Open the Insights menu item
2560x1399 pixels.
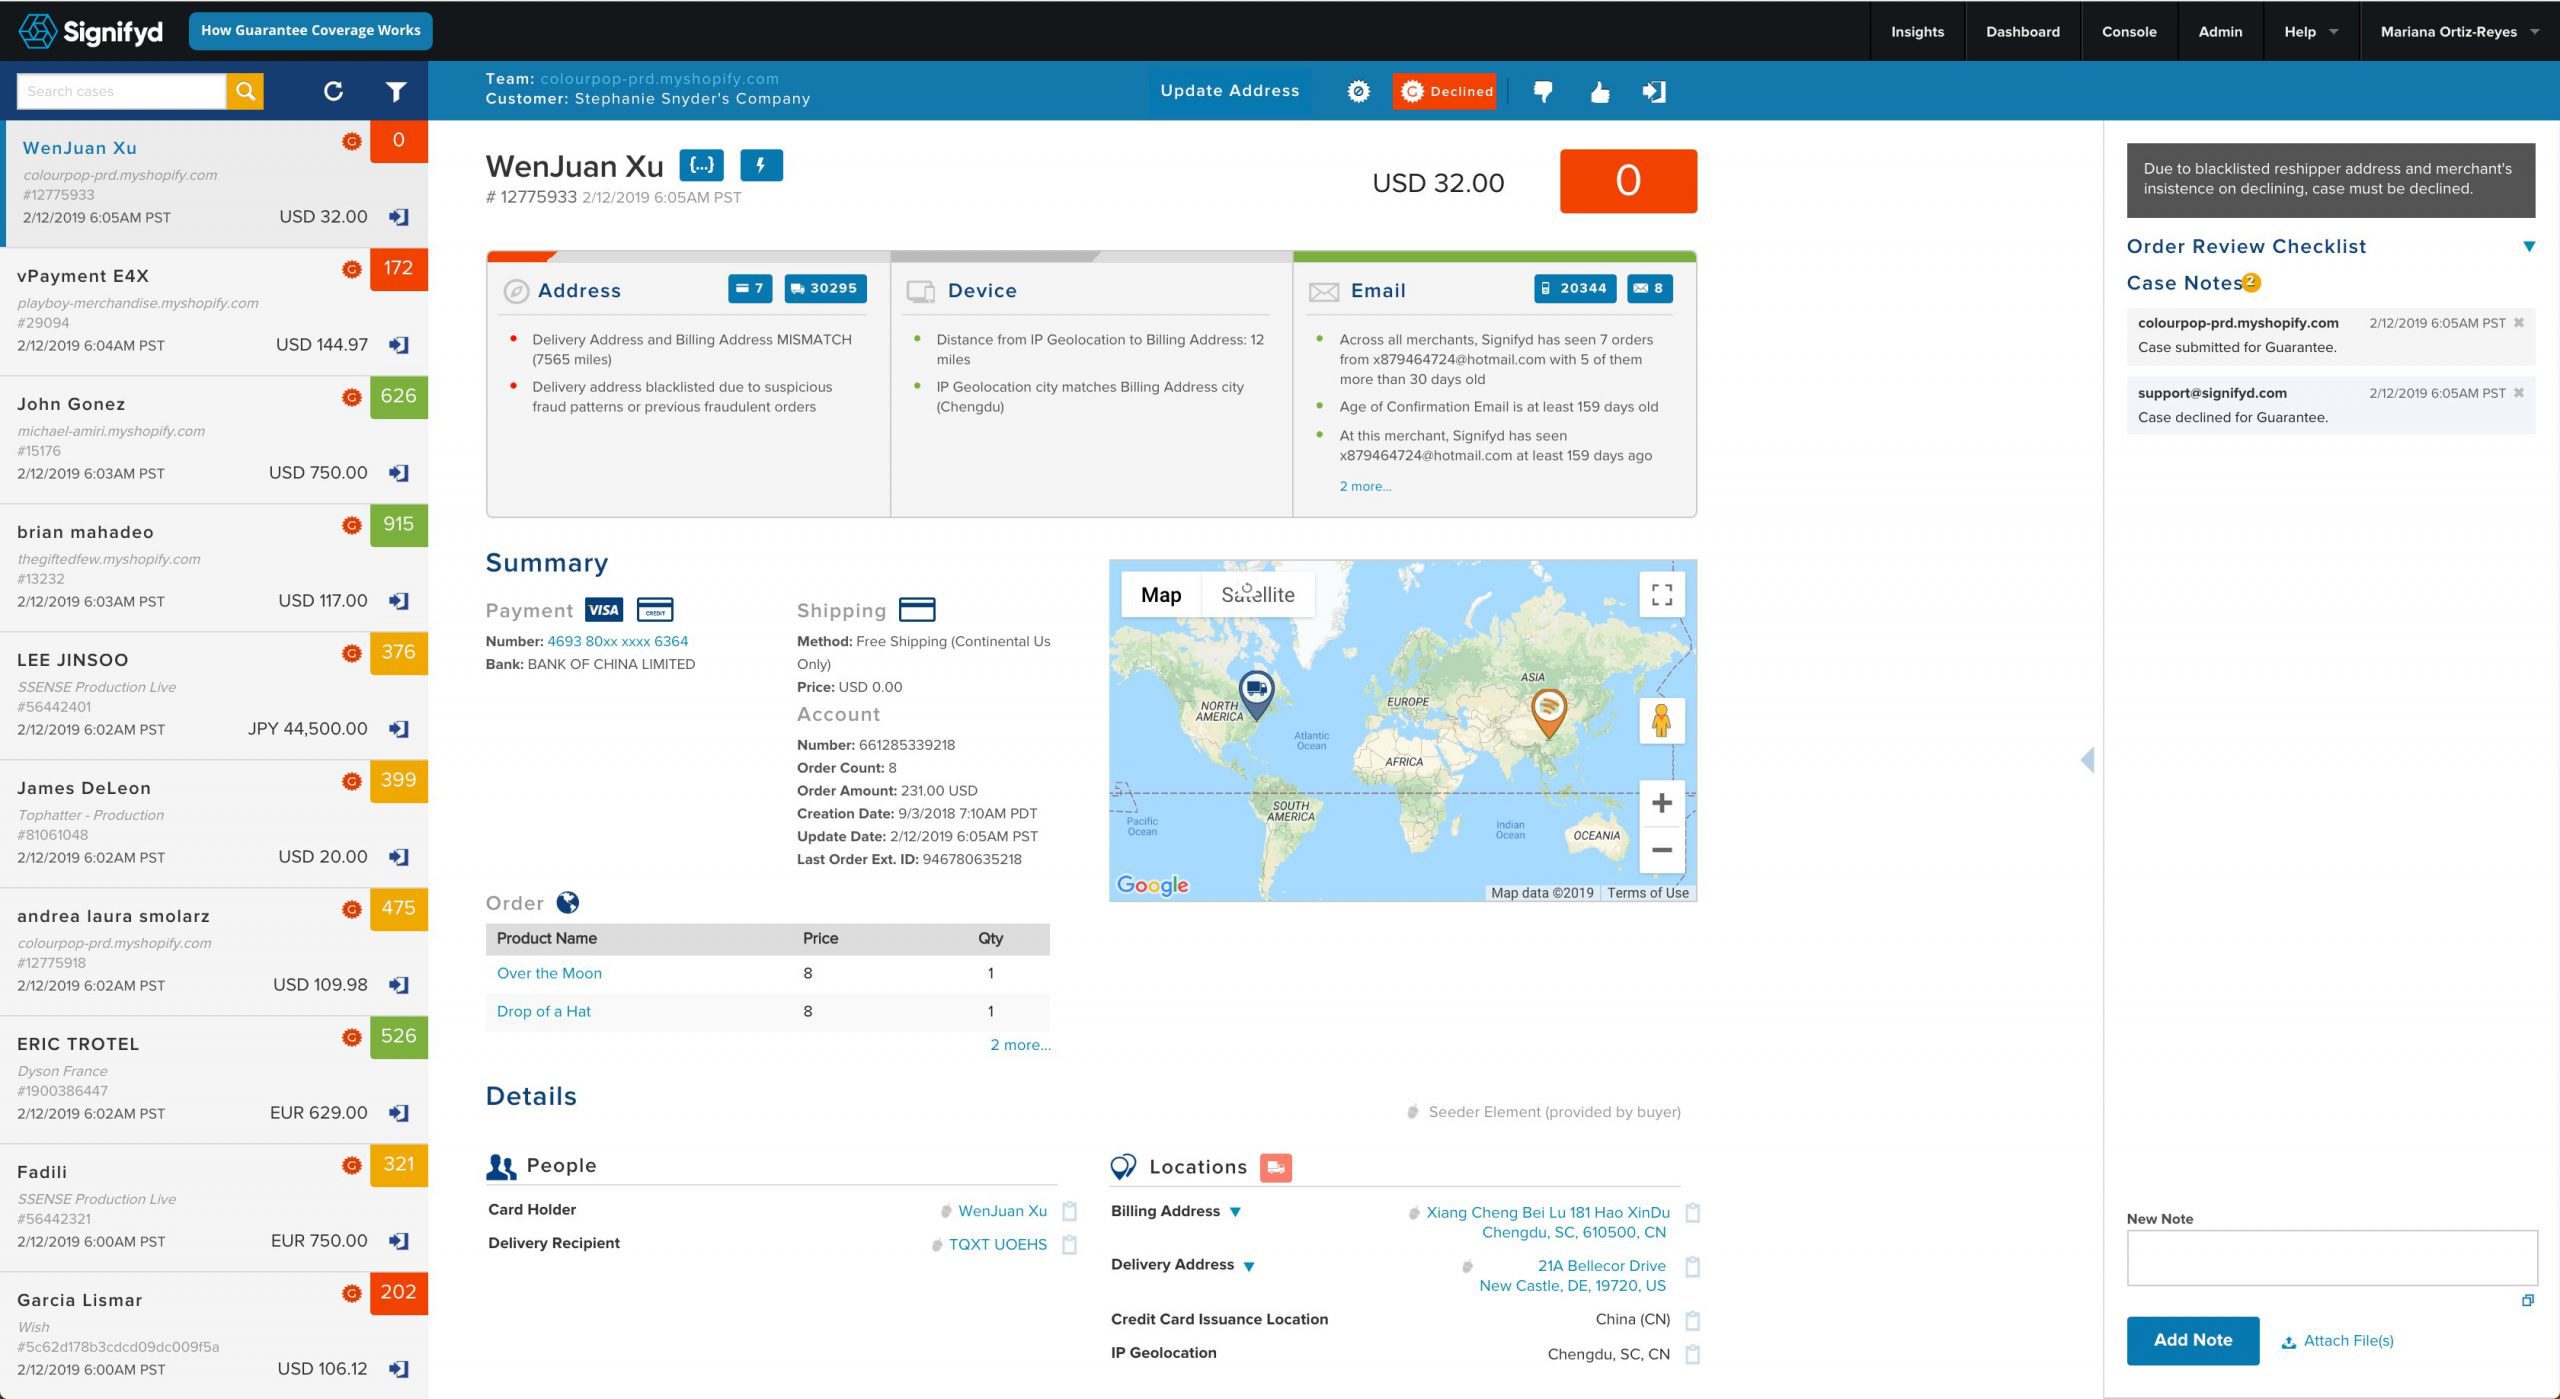pyautogui.click(x=1917, y=31)
